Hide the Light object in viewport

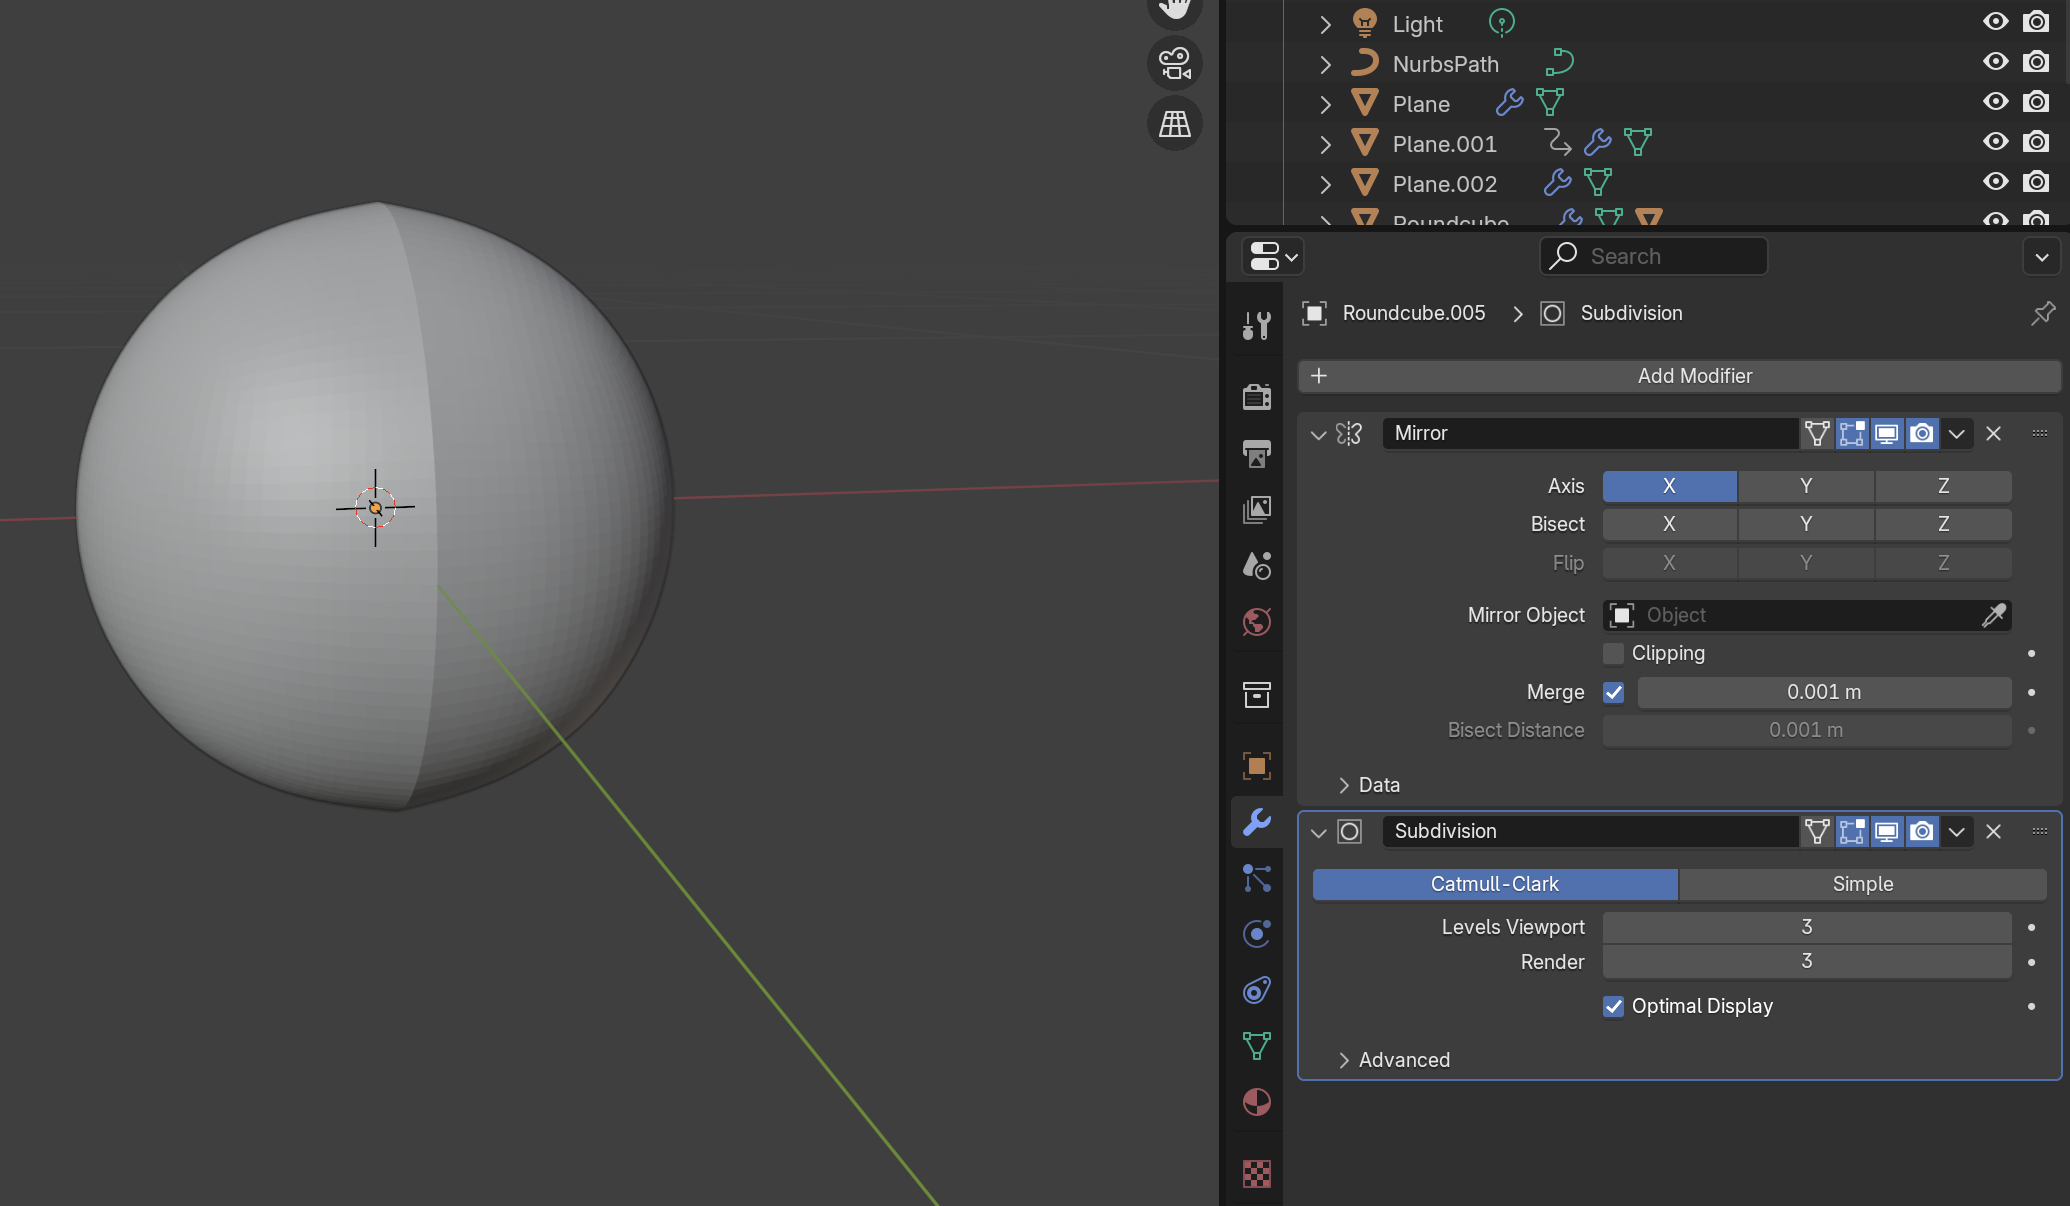1995,22
